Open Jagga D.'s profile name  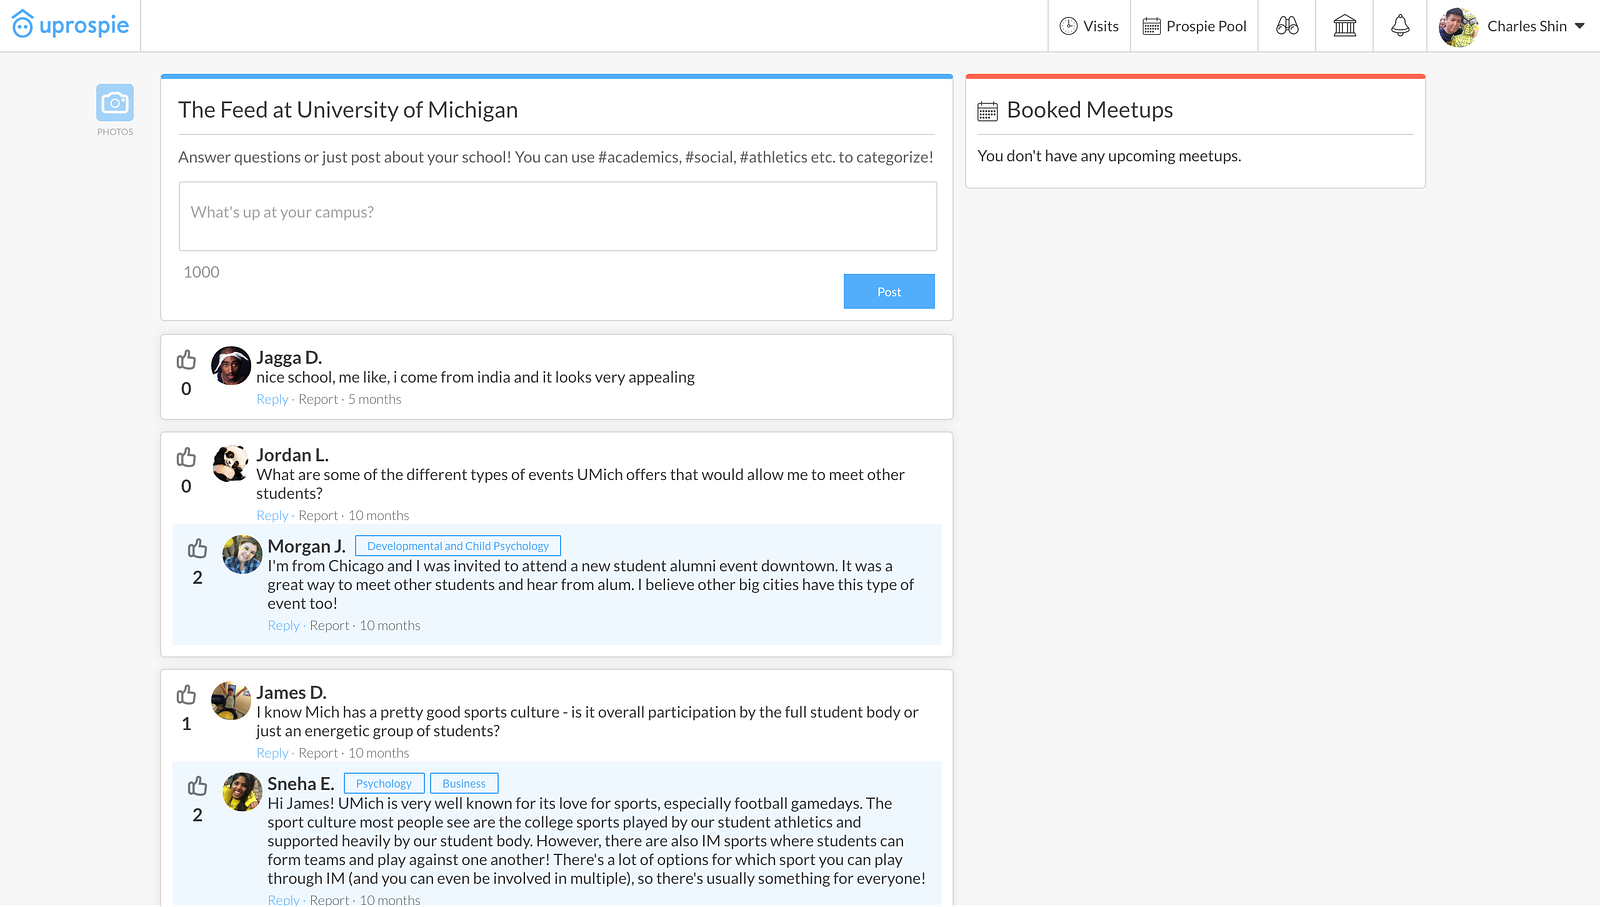pyautogui.click(x=289, y=357)
